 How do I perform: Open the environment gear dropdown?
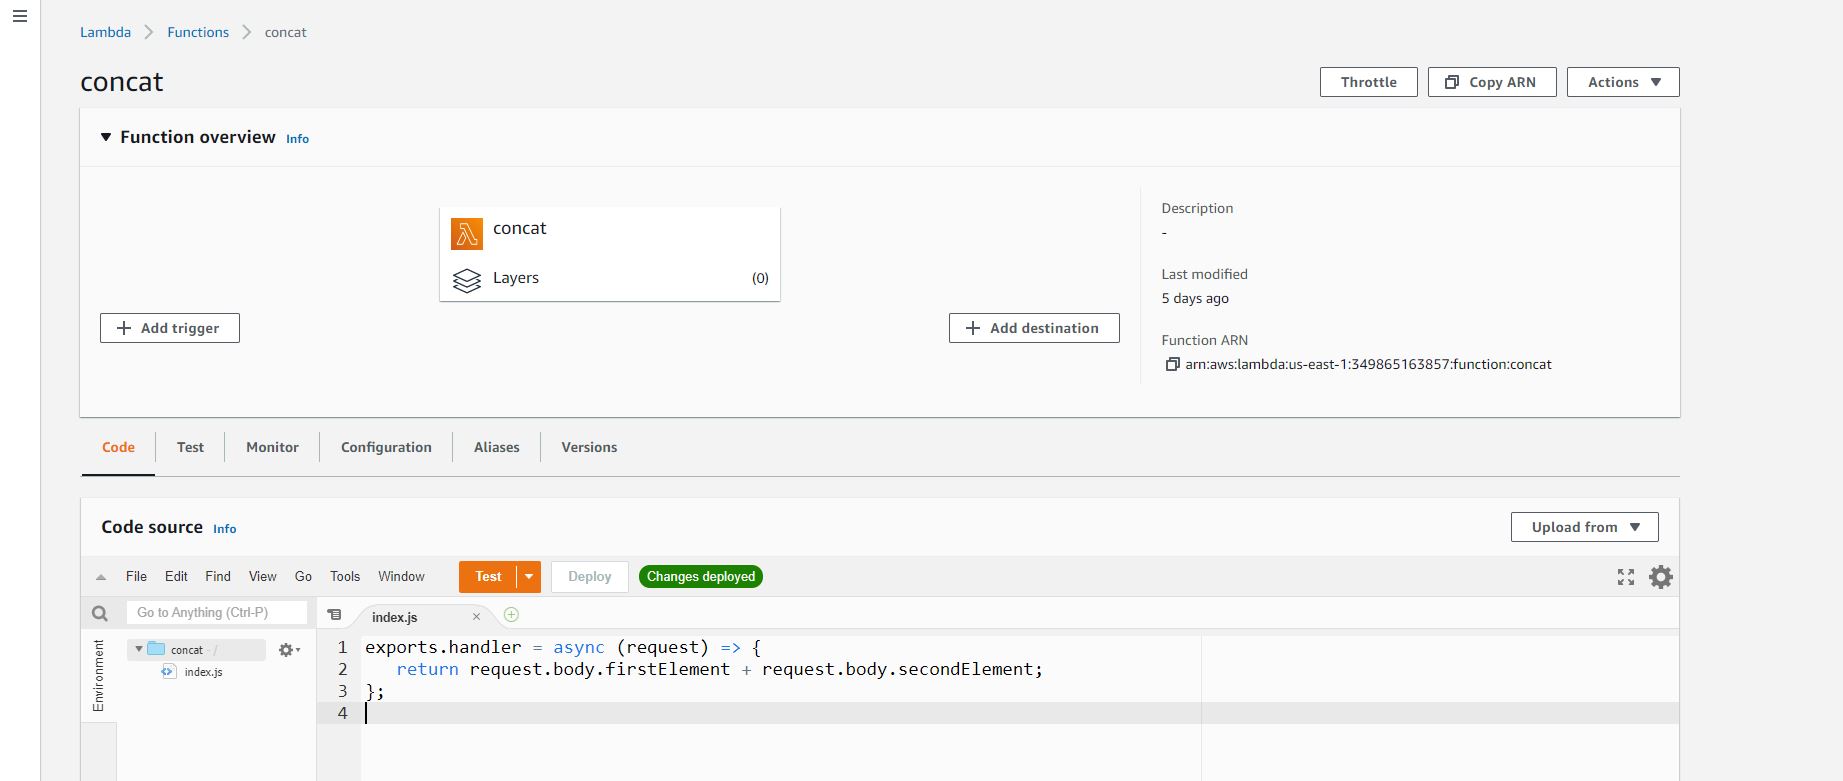click(289, 650)
